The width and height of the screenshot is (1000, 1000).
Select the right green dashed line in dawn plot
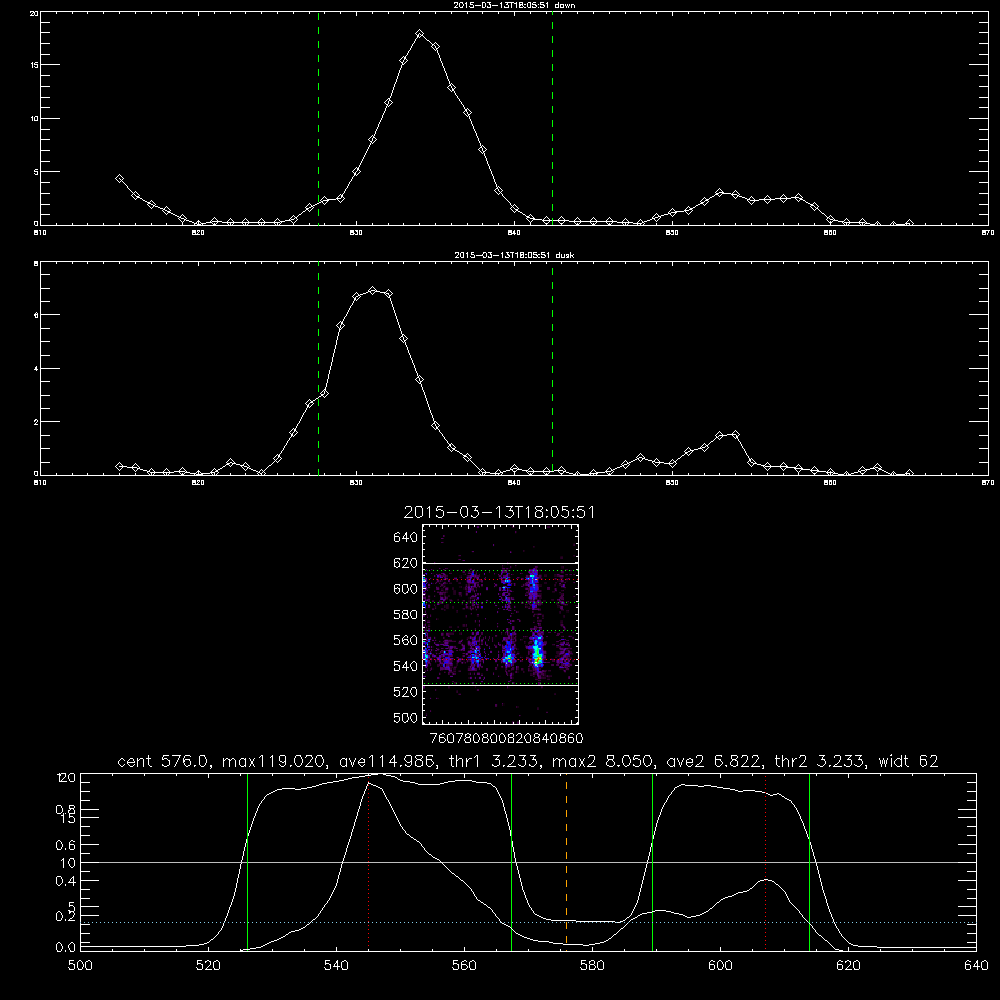click(x=552, y=118)
